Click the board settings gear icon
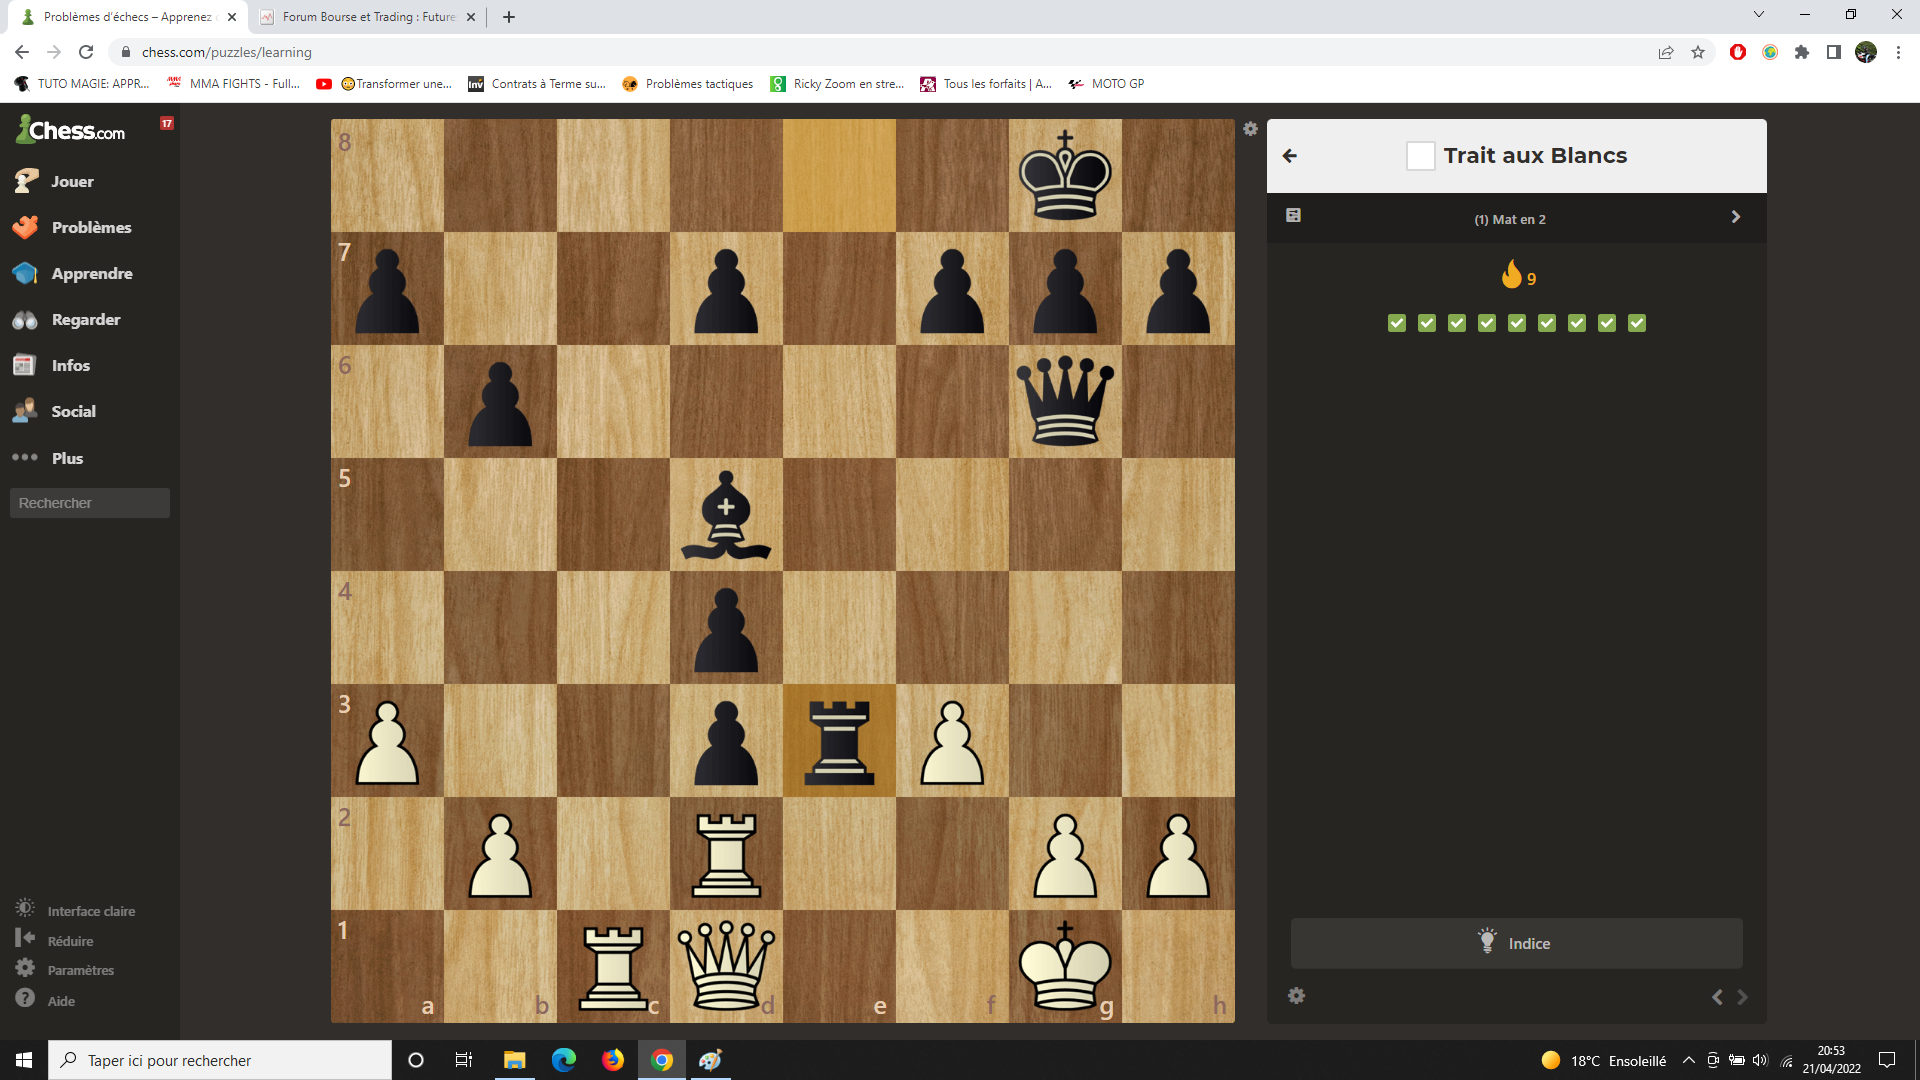 [1250, 129]
